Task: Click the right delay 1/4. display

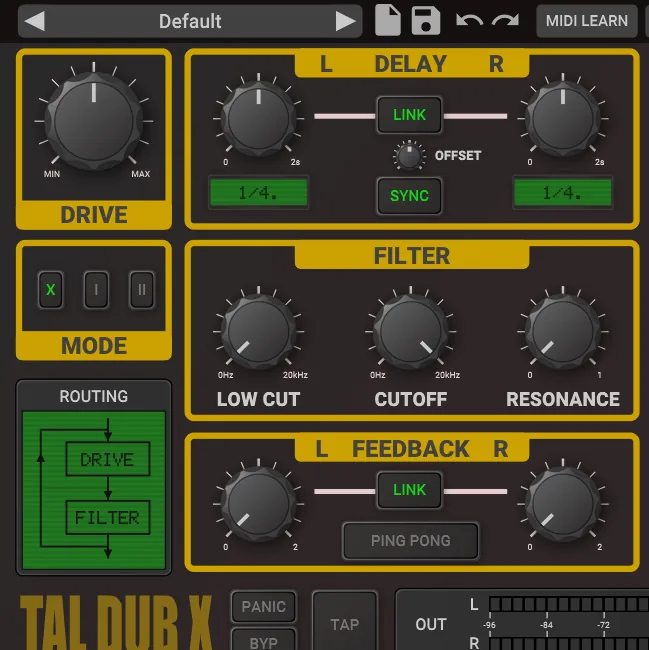Action: pos(563,193)
